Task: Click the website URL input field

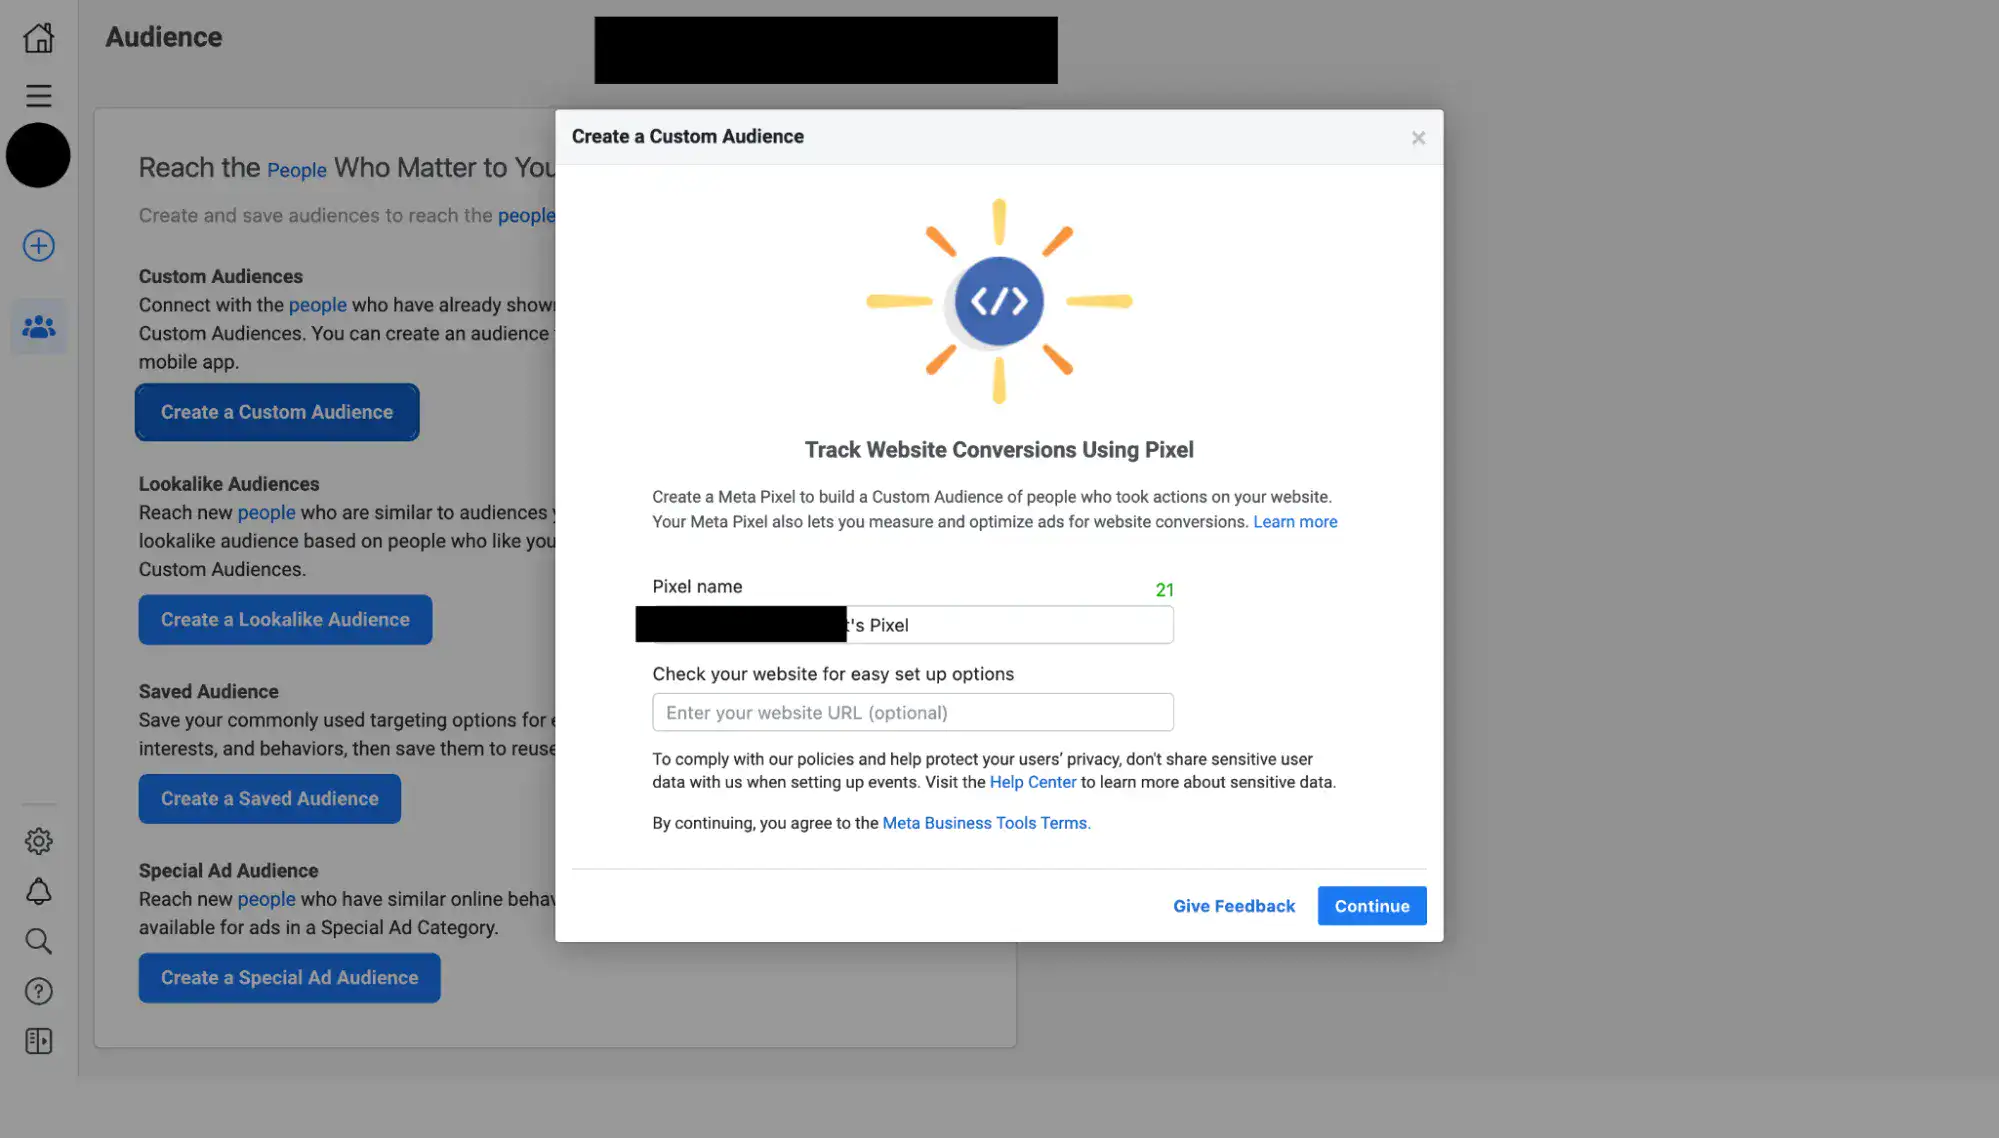Action: (x=912, y=712)
